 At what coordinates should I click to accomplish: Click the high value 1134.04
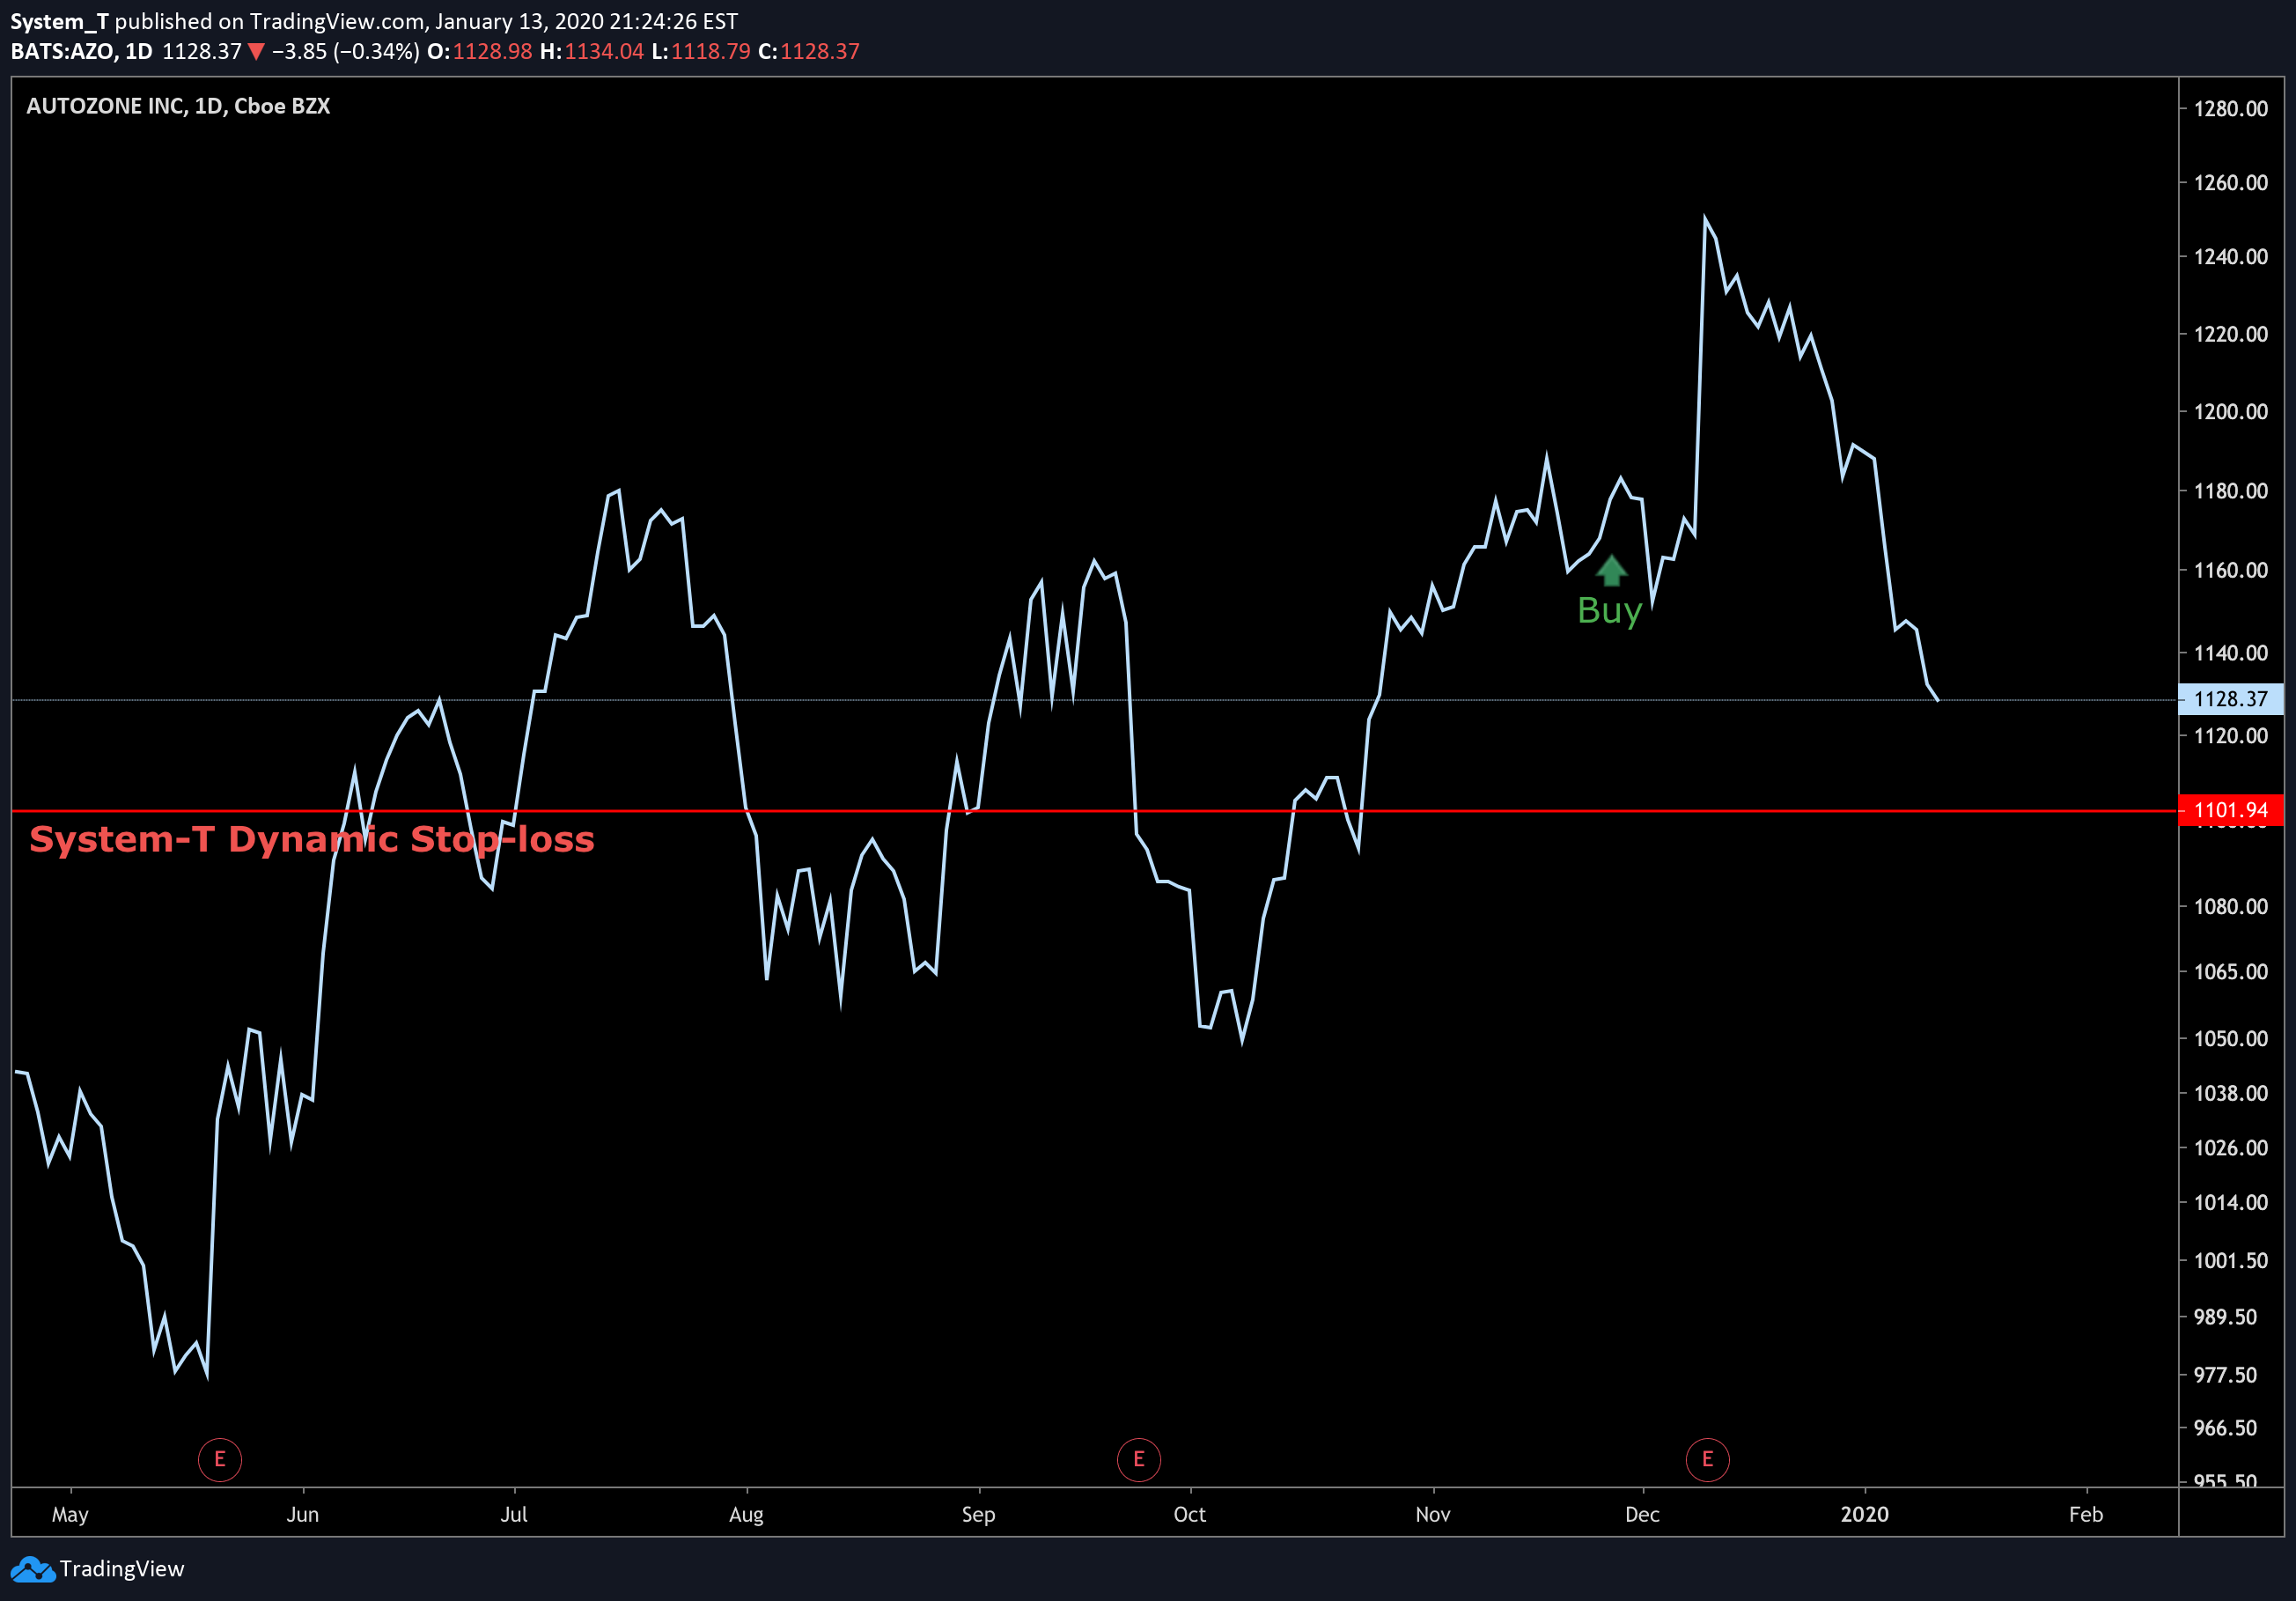604,51
